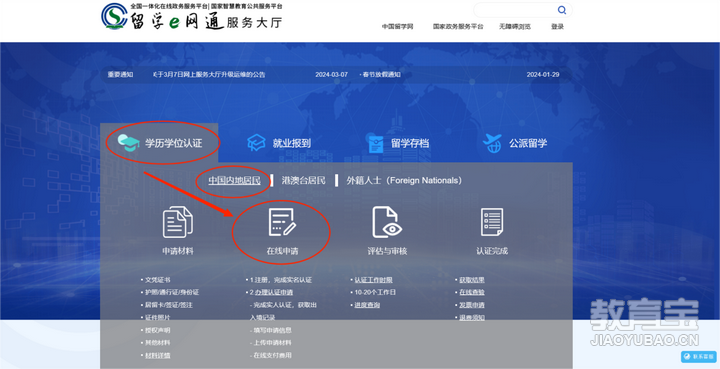Click the 文凭证书 list item

[158, 280]
